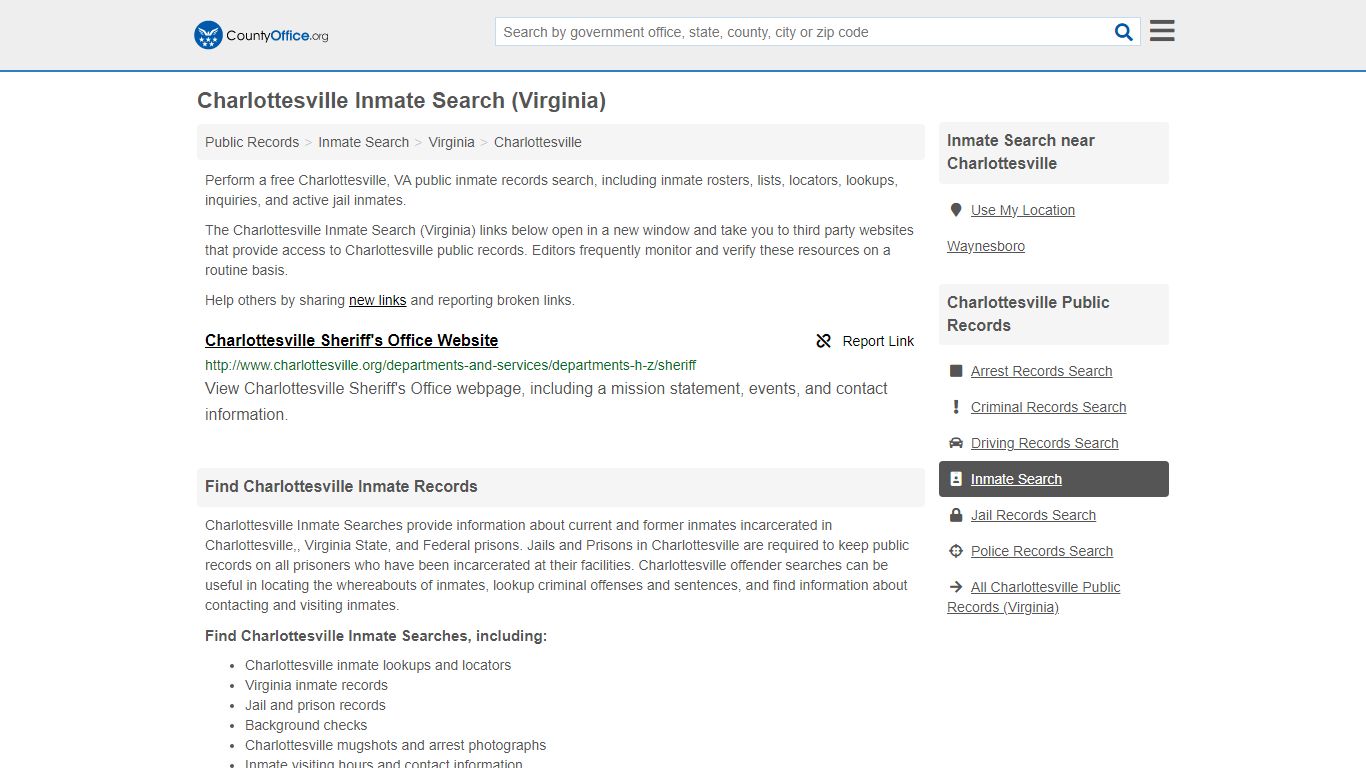
Task: Follow the 'new links' hyperlink
Action: (x=377, y=300)
